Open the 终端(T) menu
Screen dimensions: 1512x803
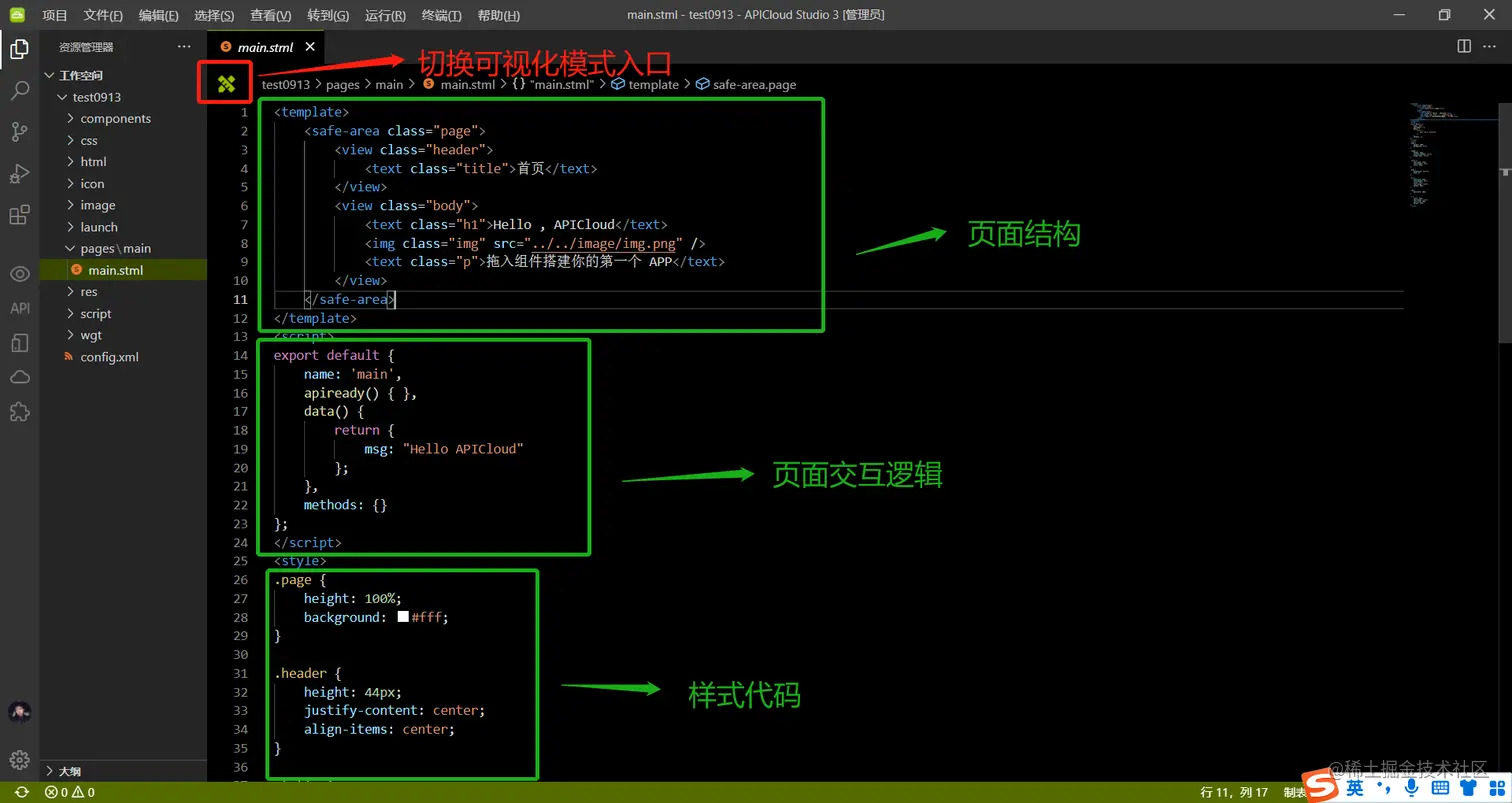(x=442, y=15)
